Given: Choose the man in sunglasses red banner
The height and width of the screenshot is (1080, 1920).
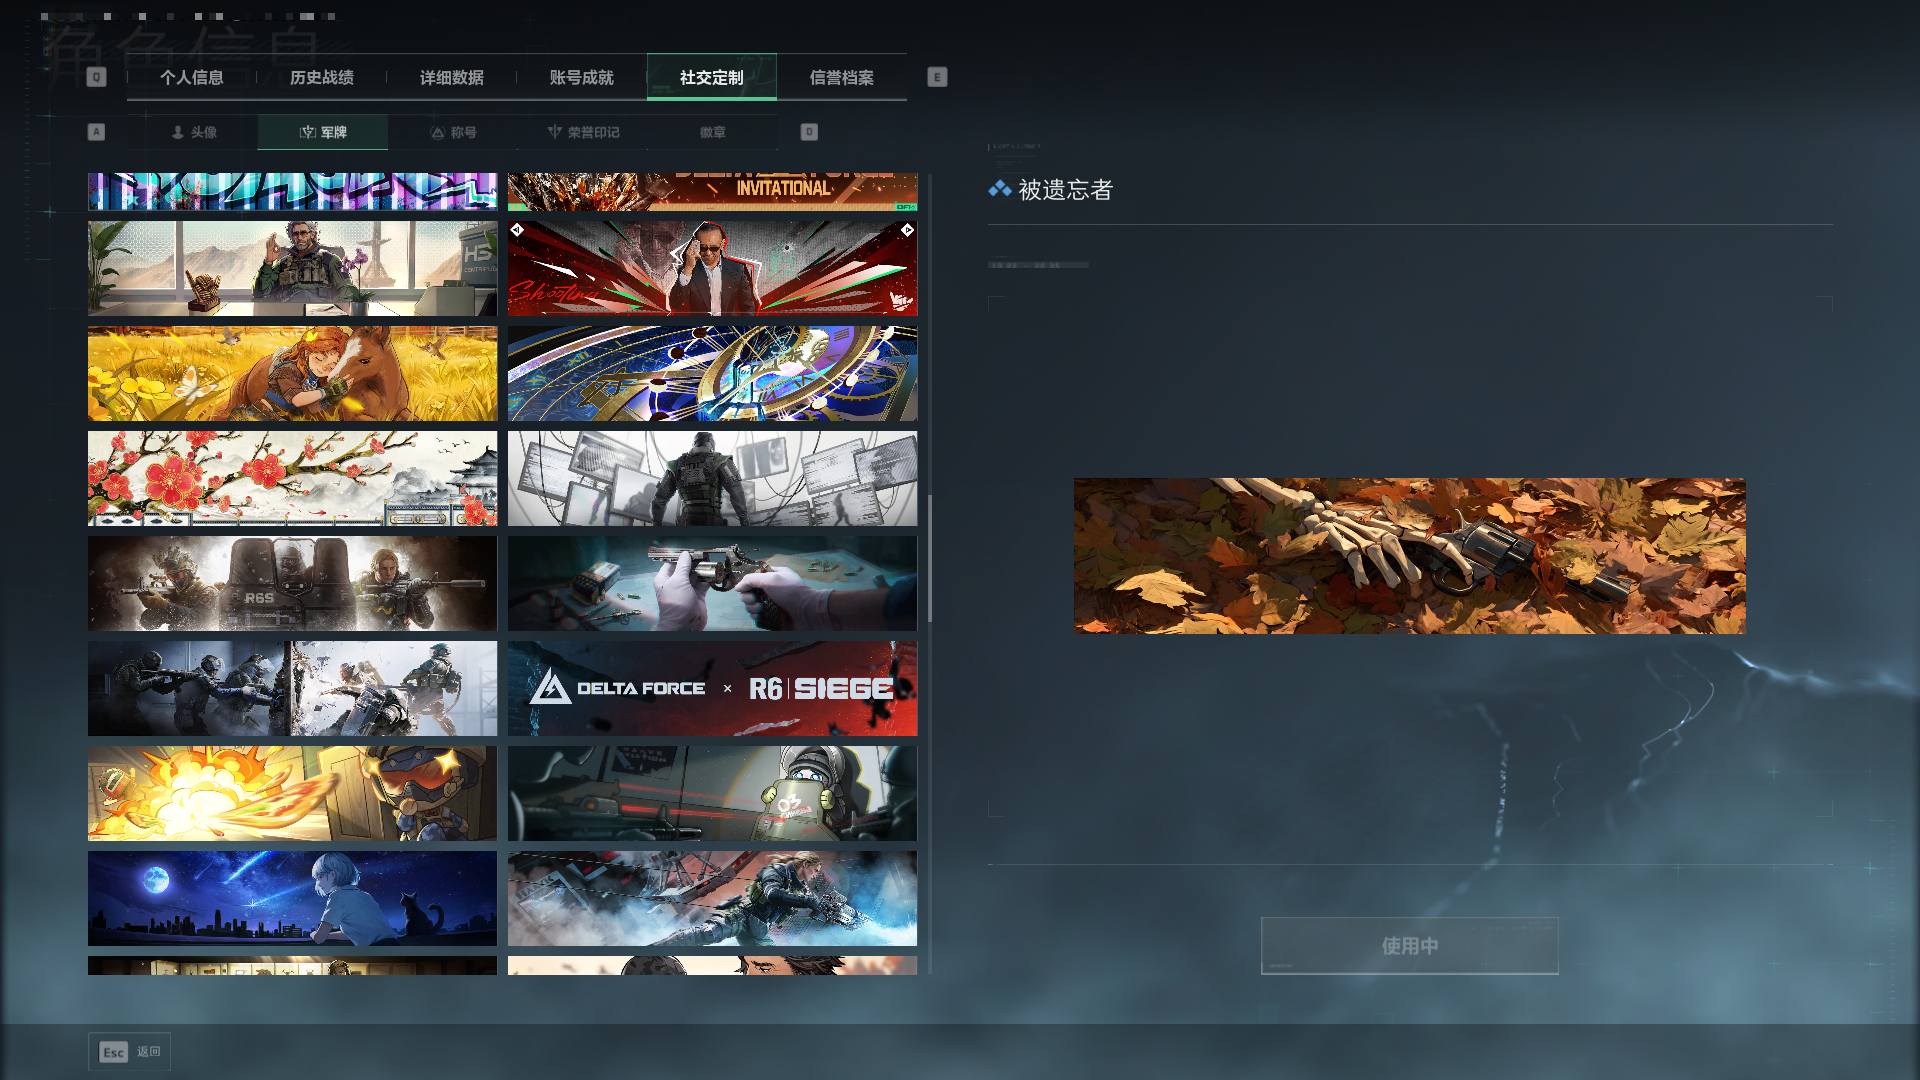Looking at the screenshot, I should (x=712, y=268).
